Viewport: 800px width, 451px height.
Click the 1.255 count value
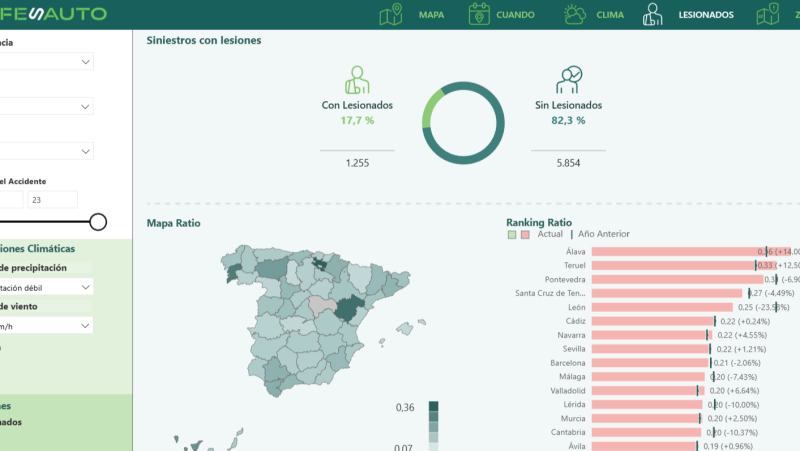pos(357,163)
